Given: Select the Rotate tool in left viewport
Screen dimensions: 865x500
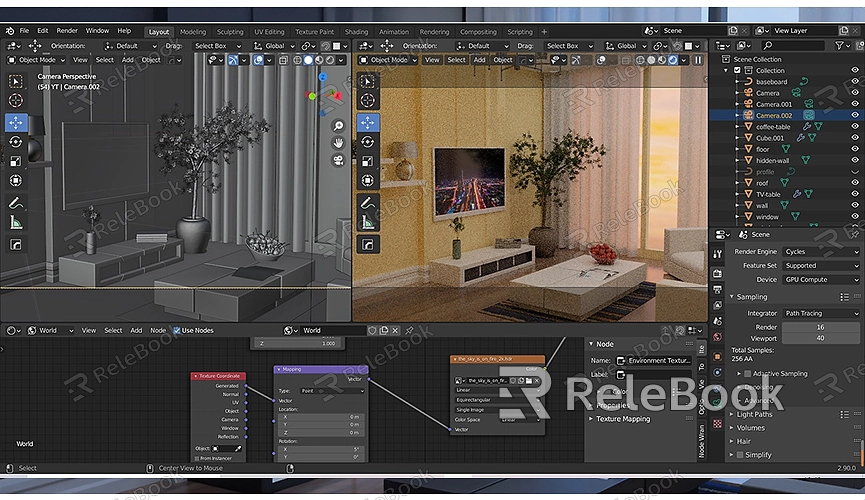Looking at the screenshot, I should coord(16,142).
